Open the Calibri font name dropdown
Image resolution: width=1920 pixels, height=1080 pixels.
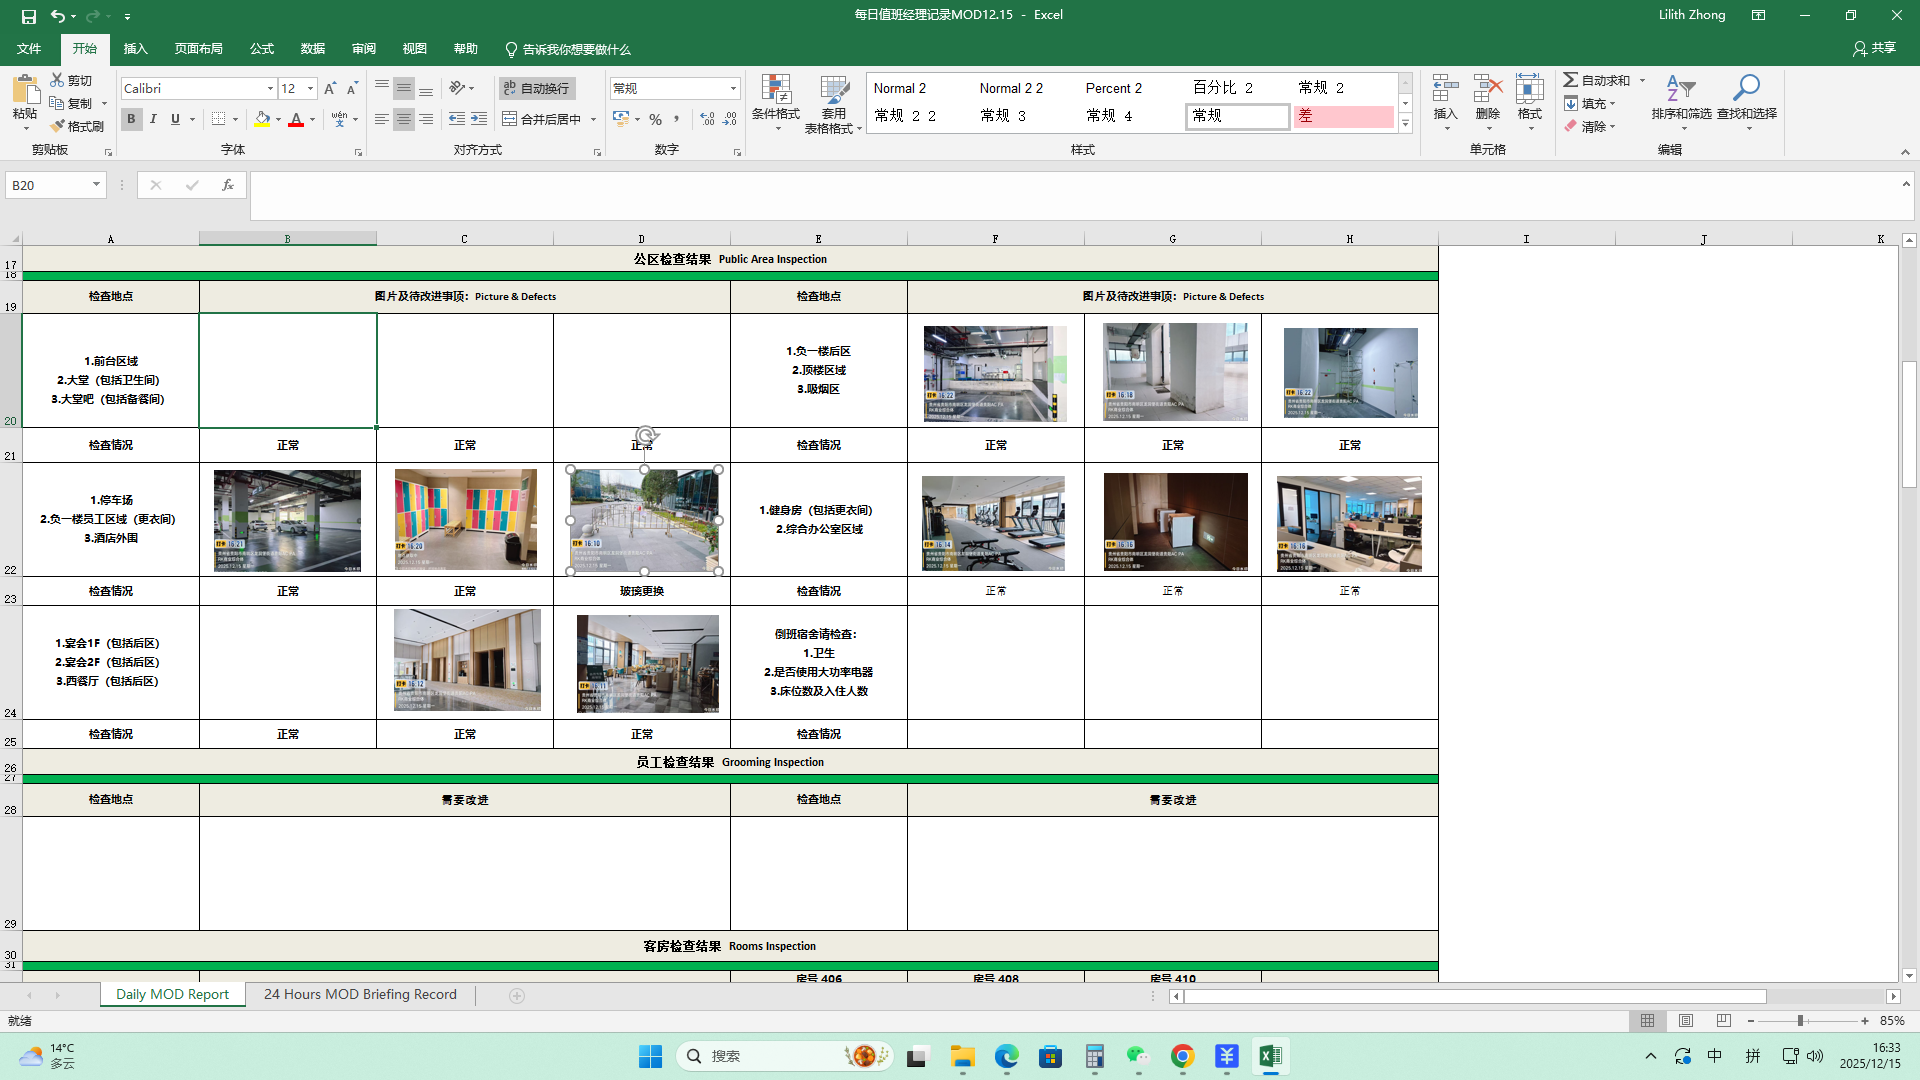click(270, 88)
